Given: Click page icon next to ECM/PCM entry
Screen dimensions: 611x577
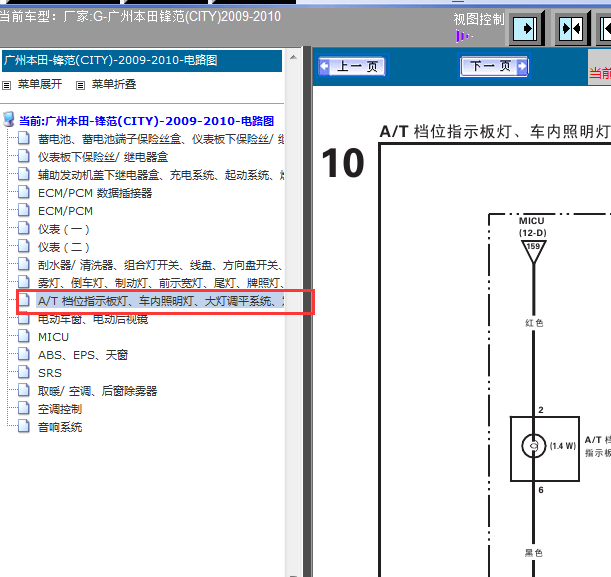Looking at the screenshot, I should 24,210.
